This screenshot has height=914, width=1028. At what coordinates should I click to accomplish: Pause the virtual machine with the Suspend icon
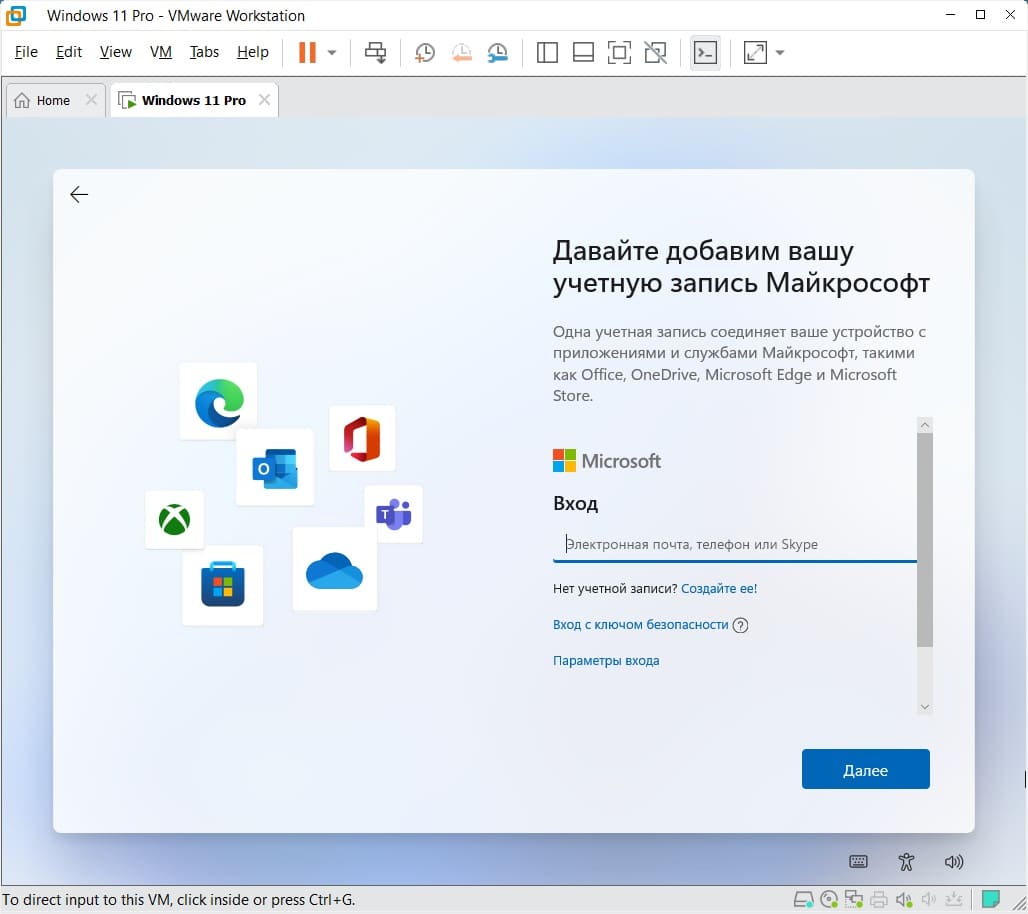click(x=307, y=52)
